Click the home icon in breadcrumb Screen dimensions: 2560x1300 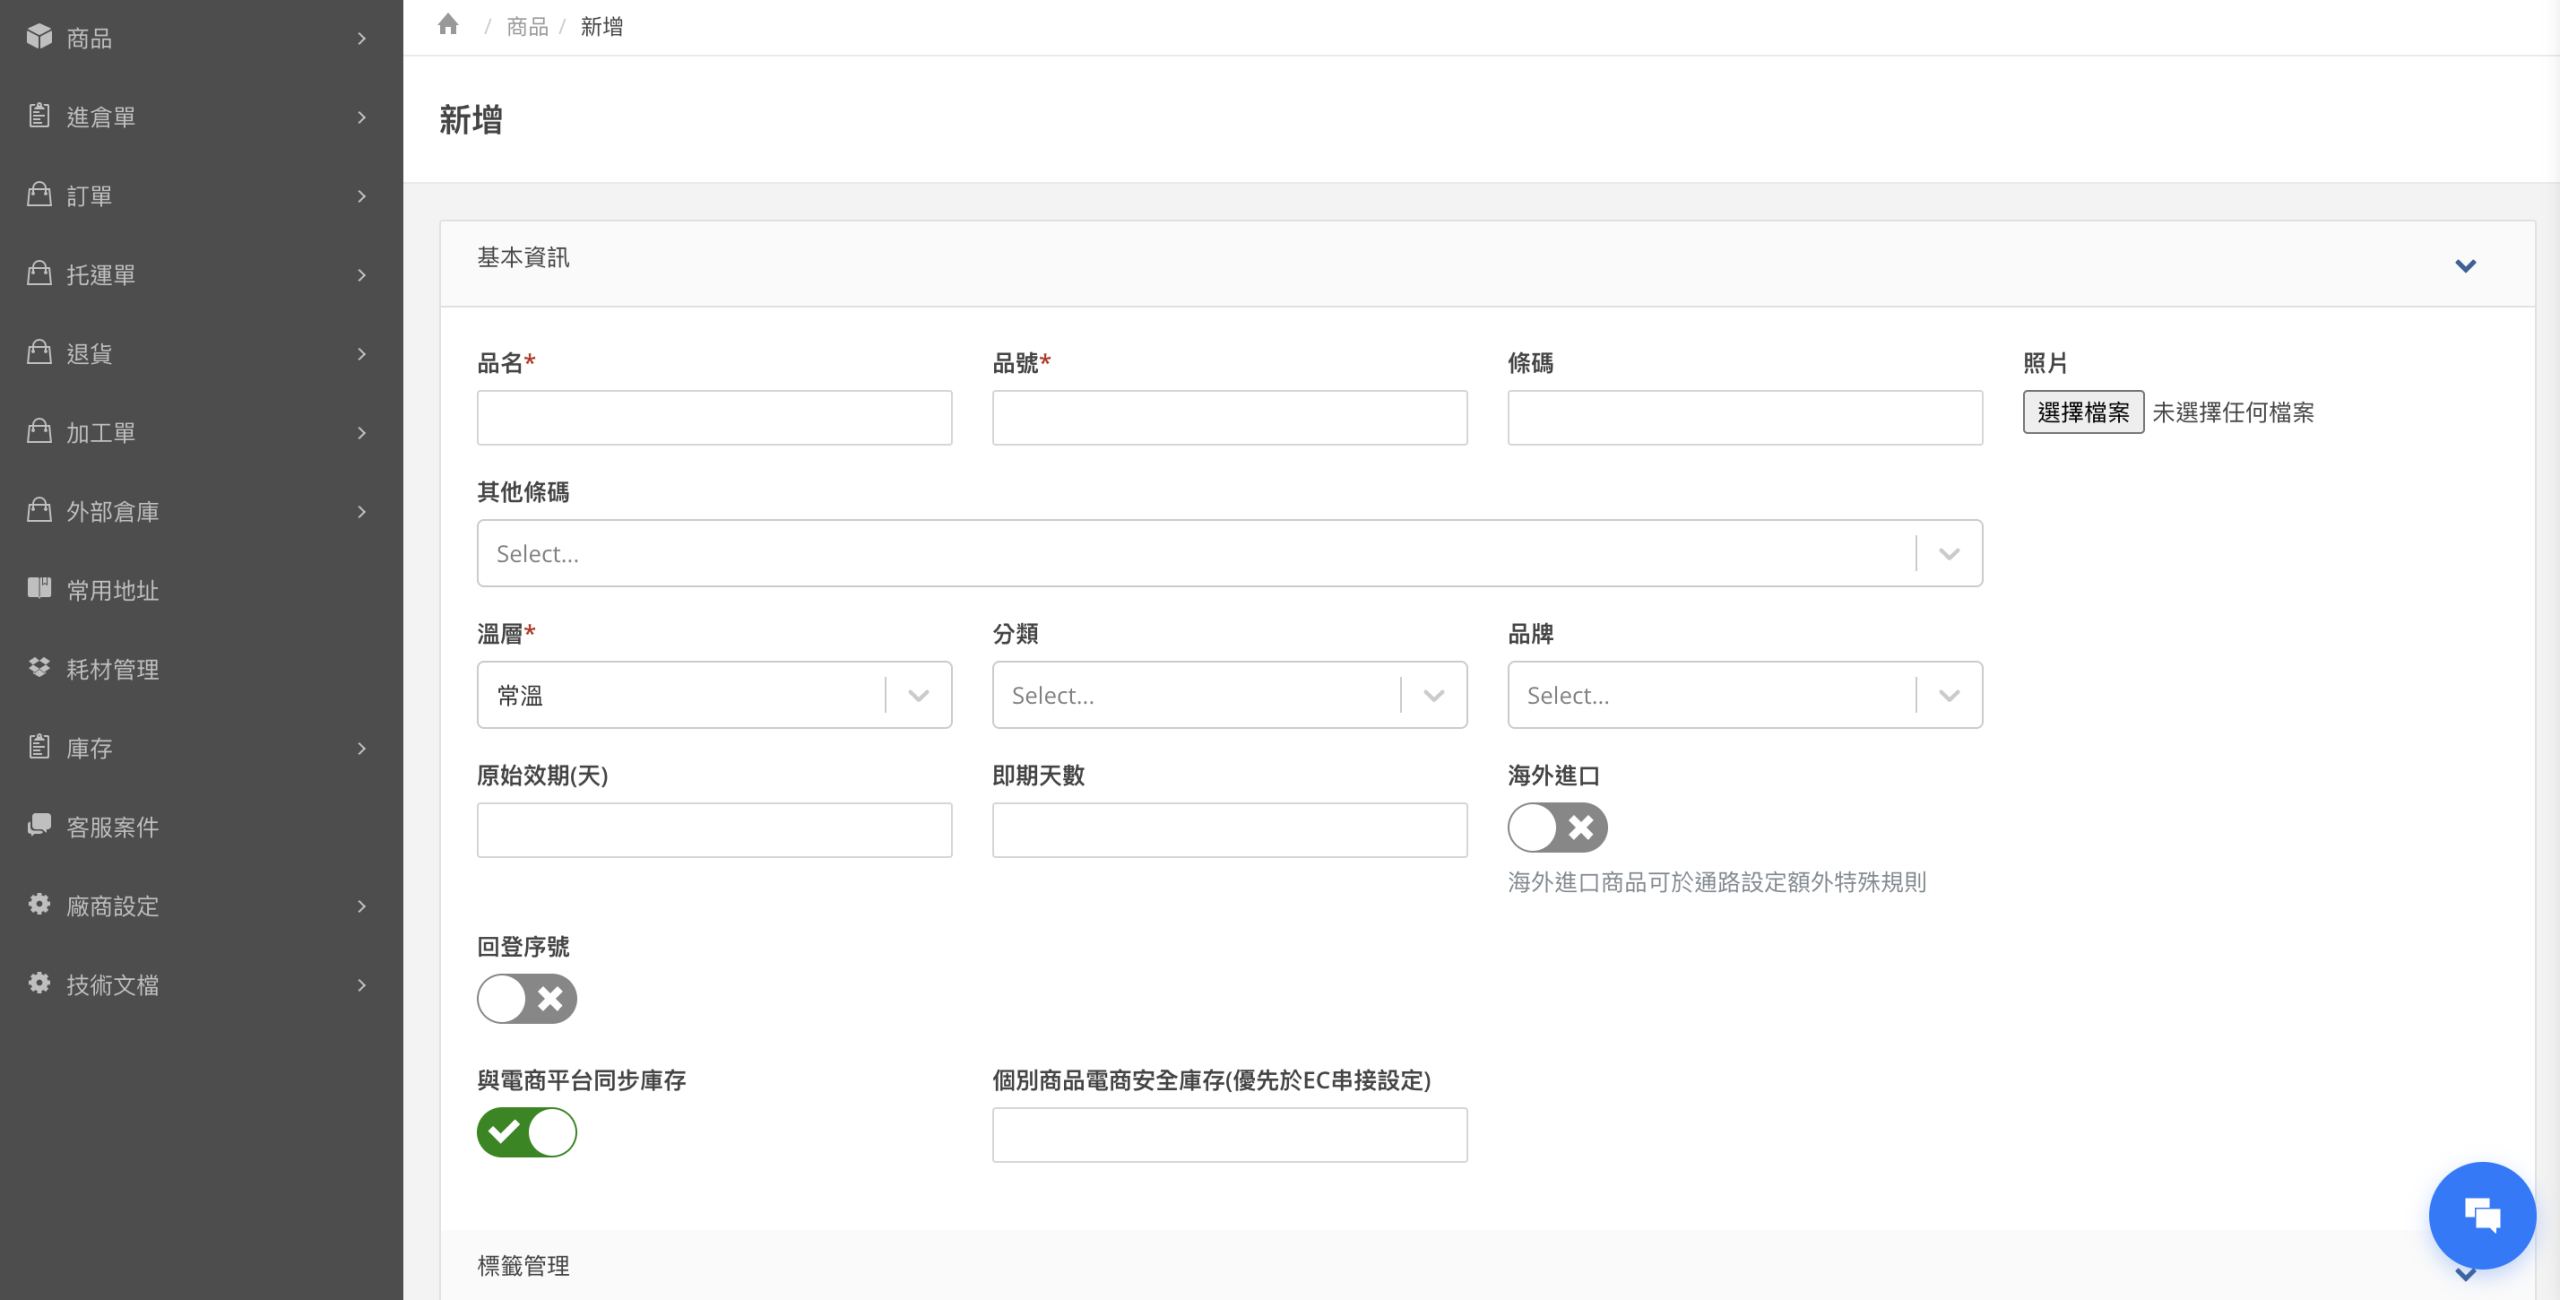(x=448, y=25)
